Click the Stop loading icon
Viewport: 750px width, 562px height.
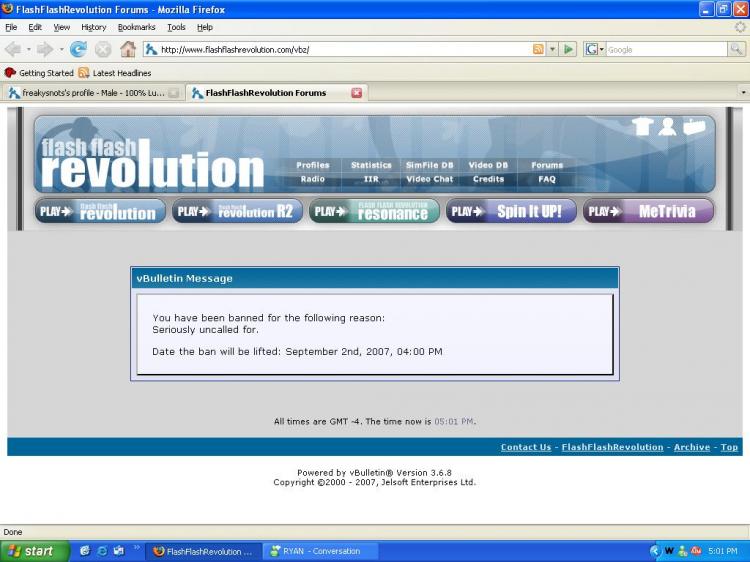102,49
